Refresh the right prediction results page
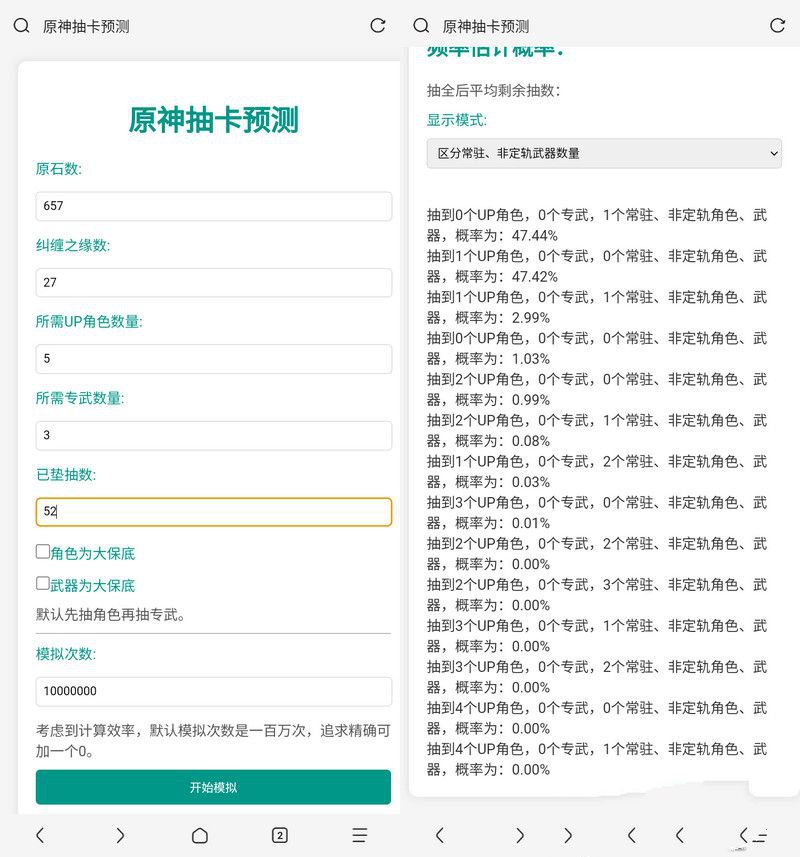Screen dimensions: 800x857 click(779, 25)
